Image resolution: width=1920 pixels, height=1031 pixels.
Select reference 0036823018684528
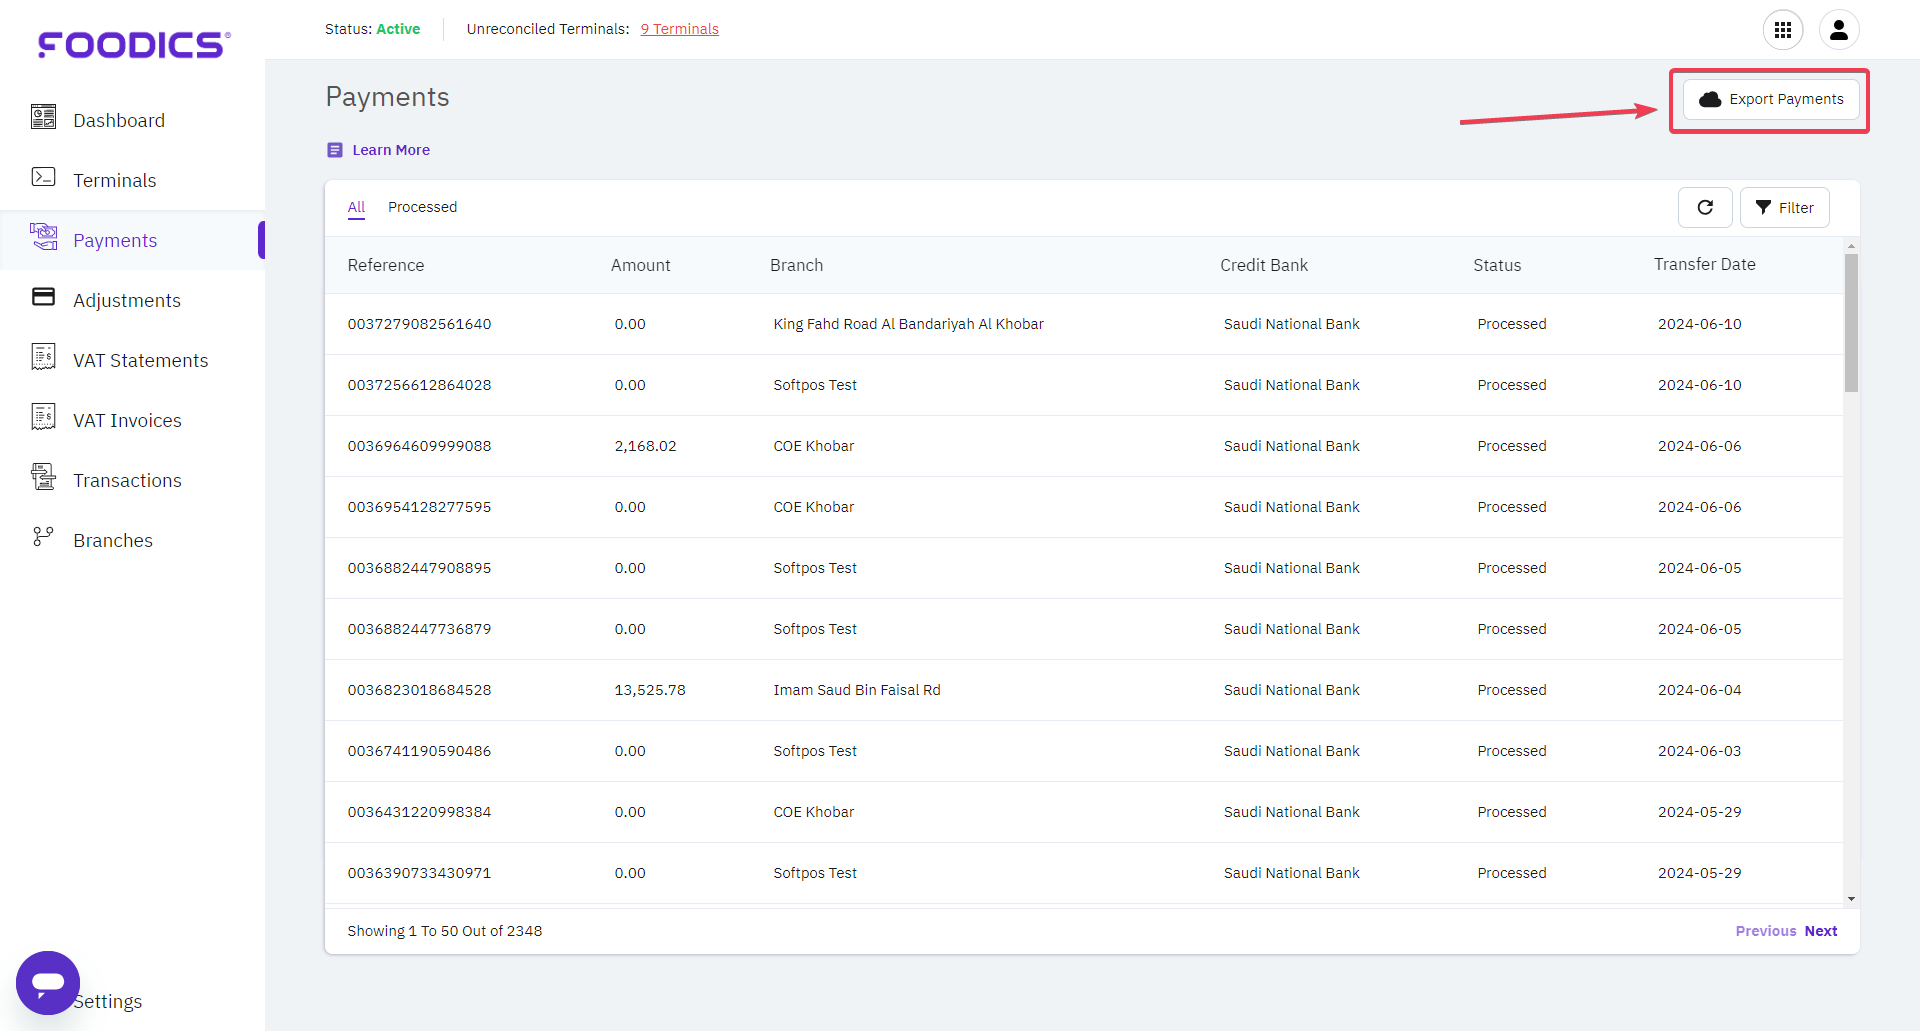(x=419, y=690)
